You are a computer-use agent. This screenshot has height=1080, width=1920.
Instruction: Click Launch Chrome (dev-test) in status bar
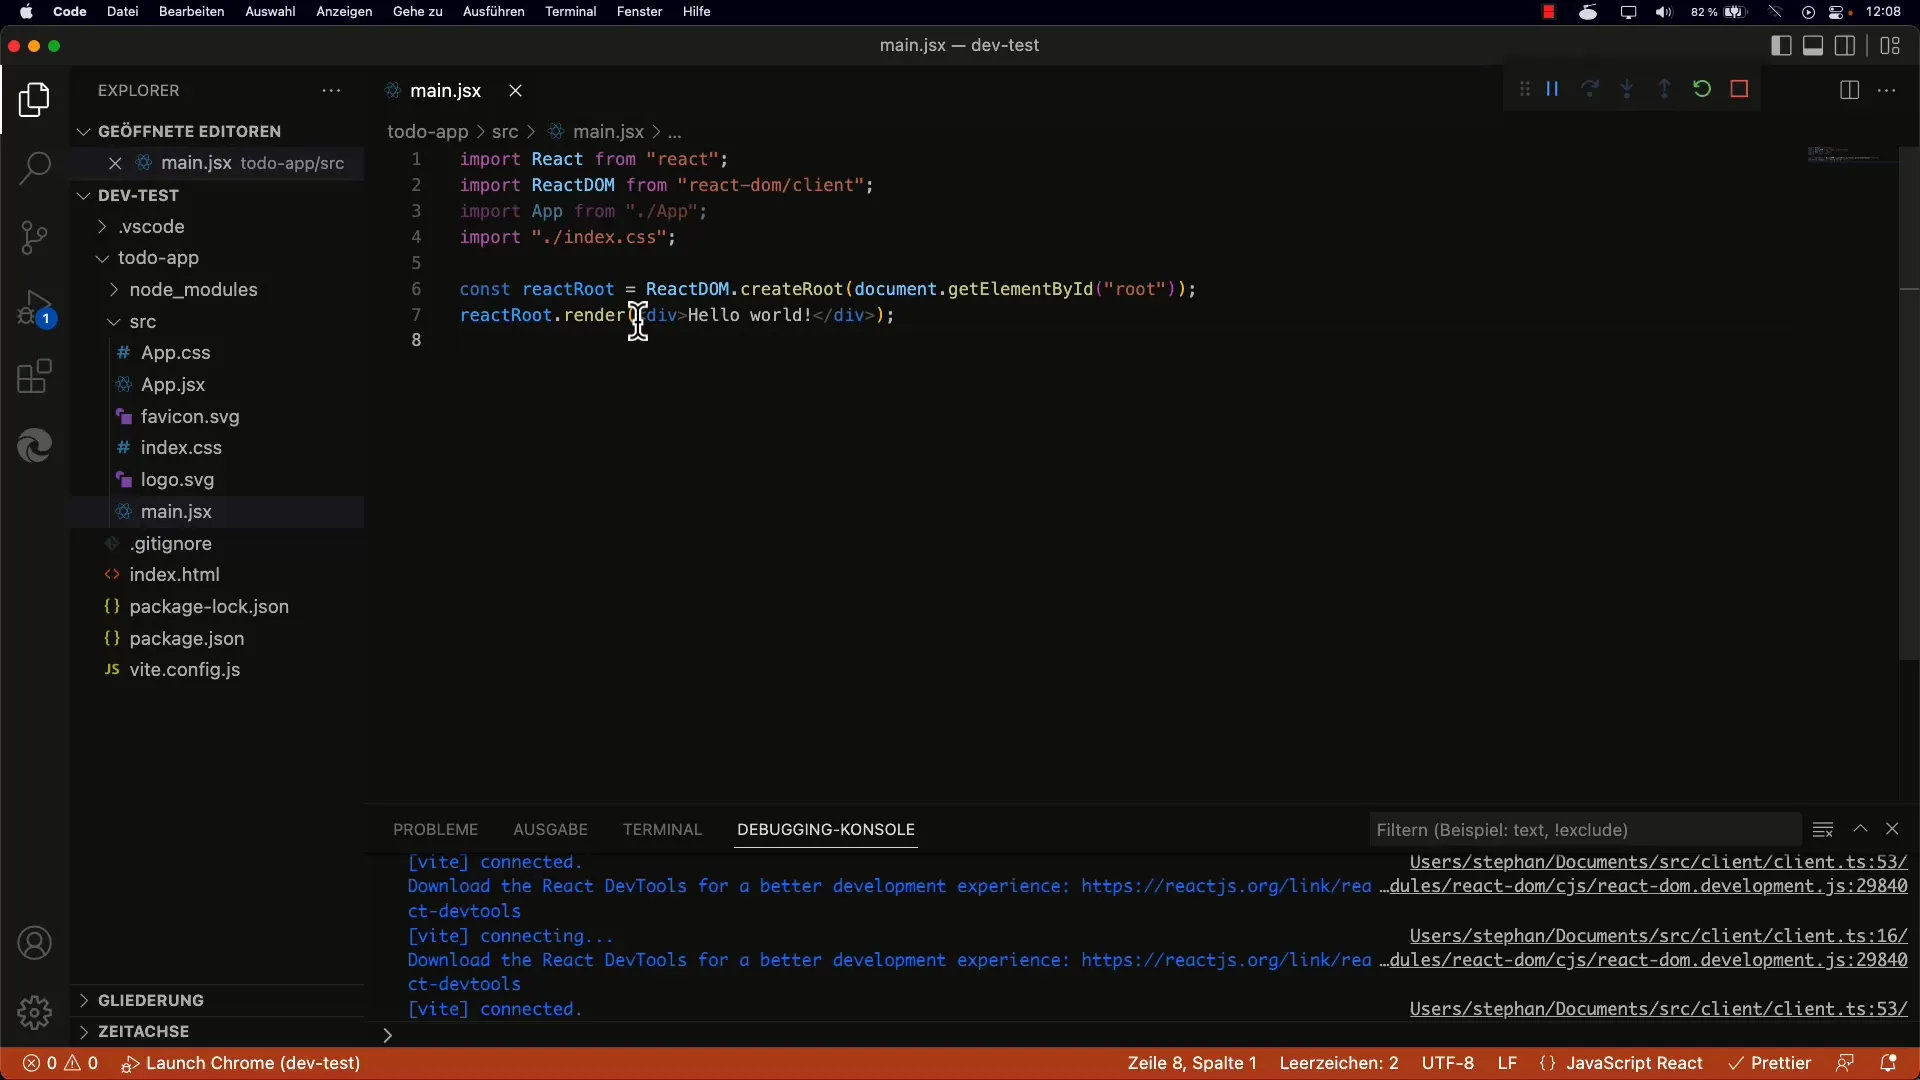[240, 1063]
